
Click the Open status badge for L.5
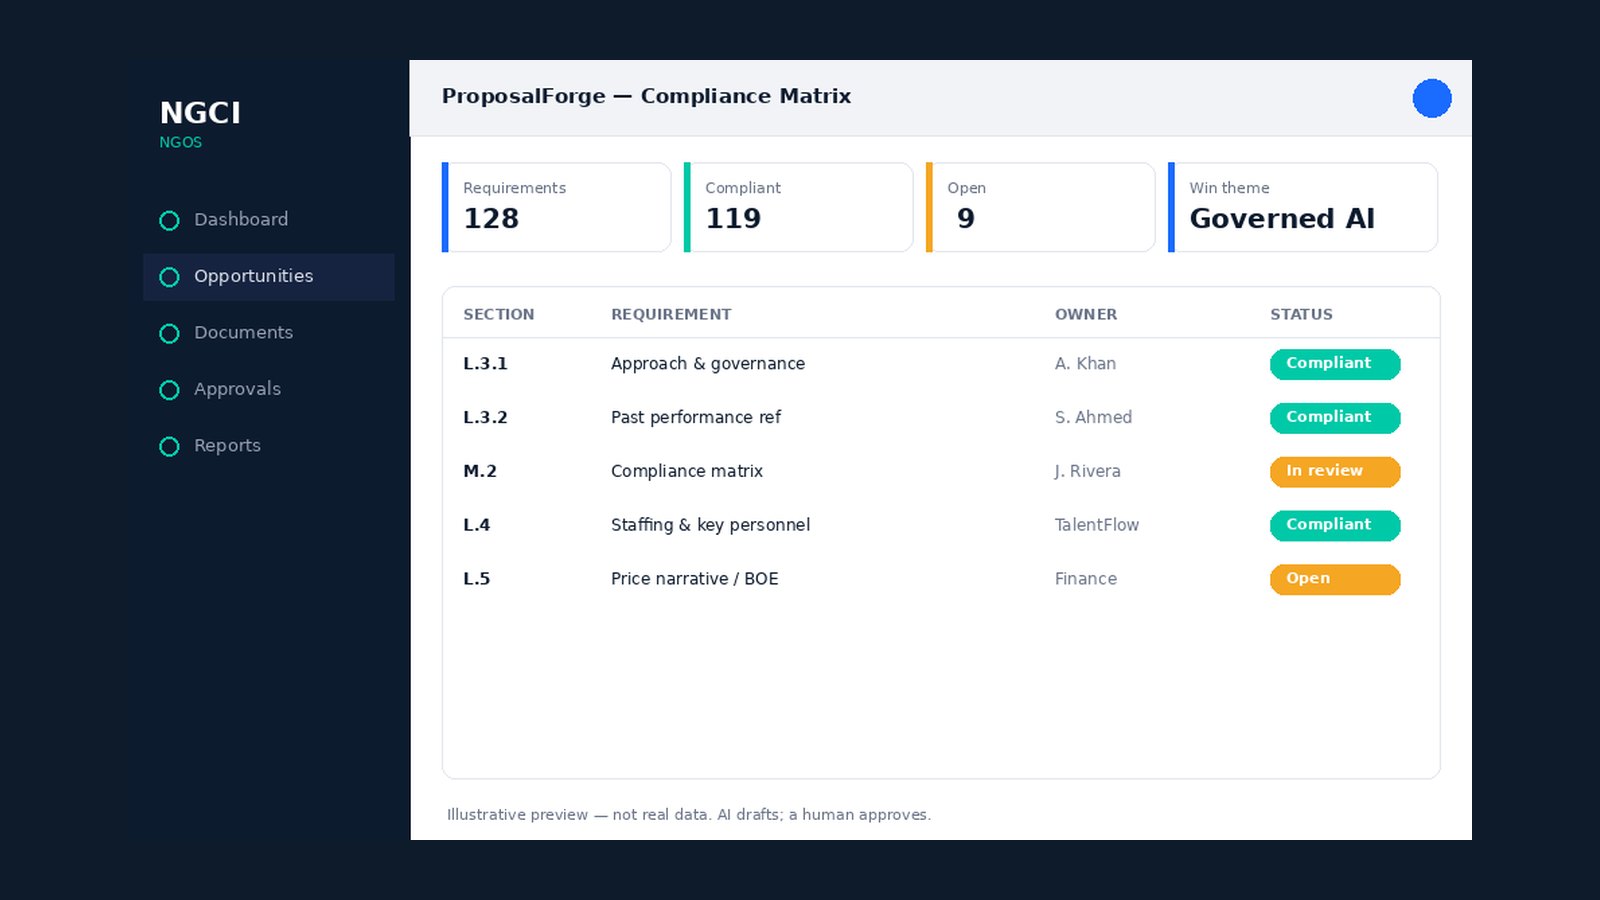tap(1335, 579)
